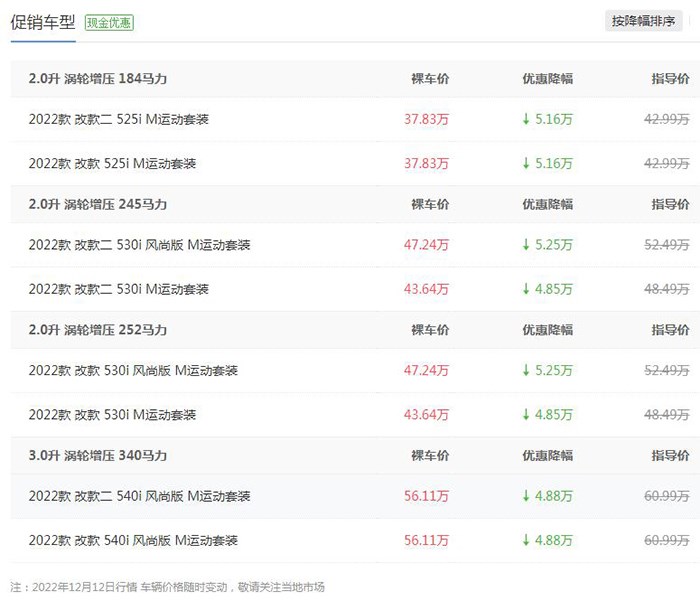The height and width of the screenshot is (601, 700).
Task: Click 优惠降幅 column header in 245马力 group
Action: click(548, 204)
